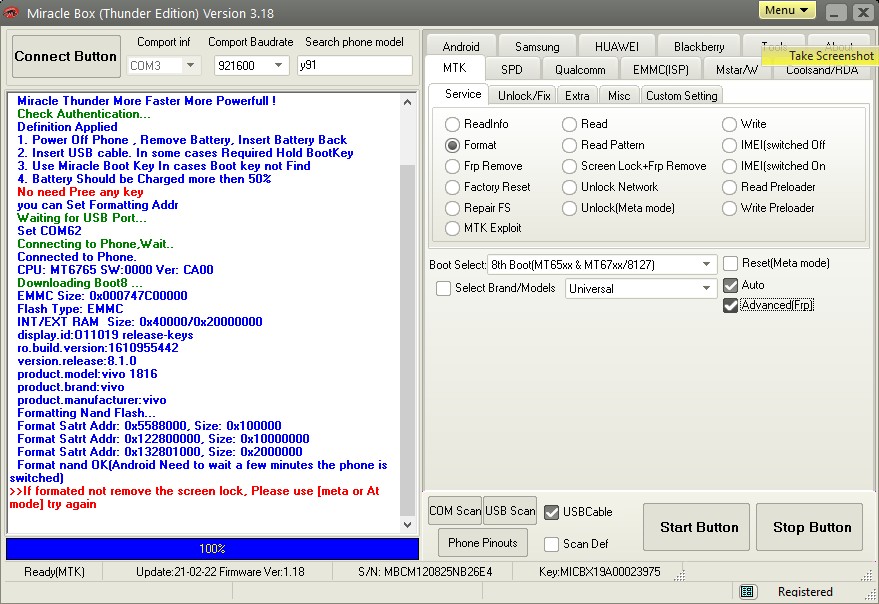Image resolution: width=879 pixels, height=604 pixels.
Task: Open the Service sub-tab
Action: click(463, 94)
